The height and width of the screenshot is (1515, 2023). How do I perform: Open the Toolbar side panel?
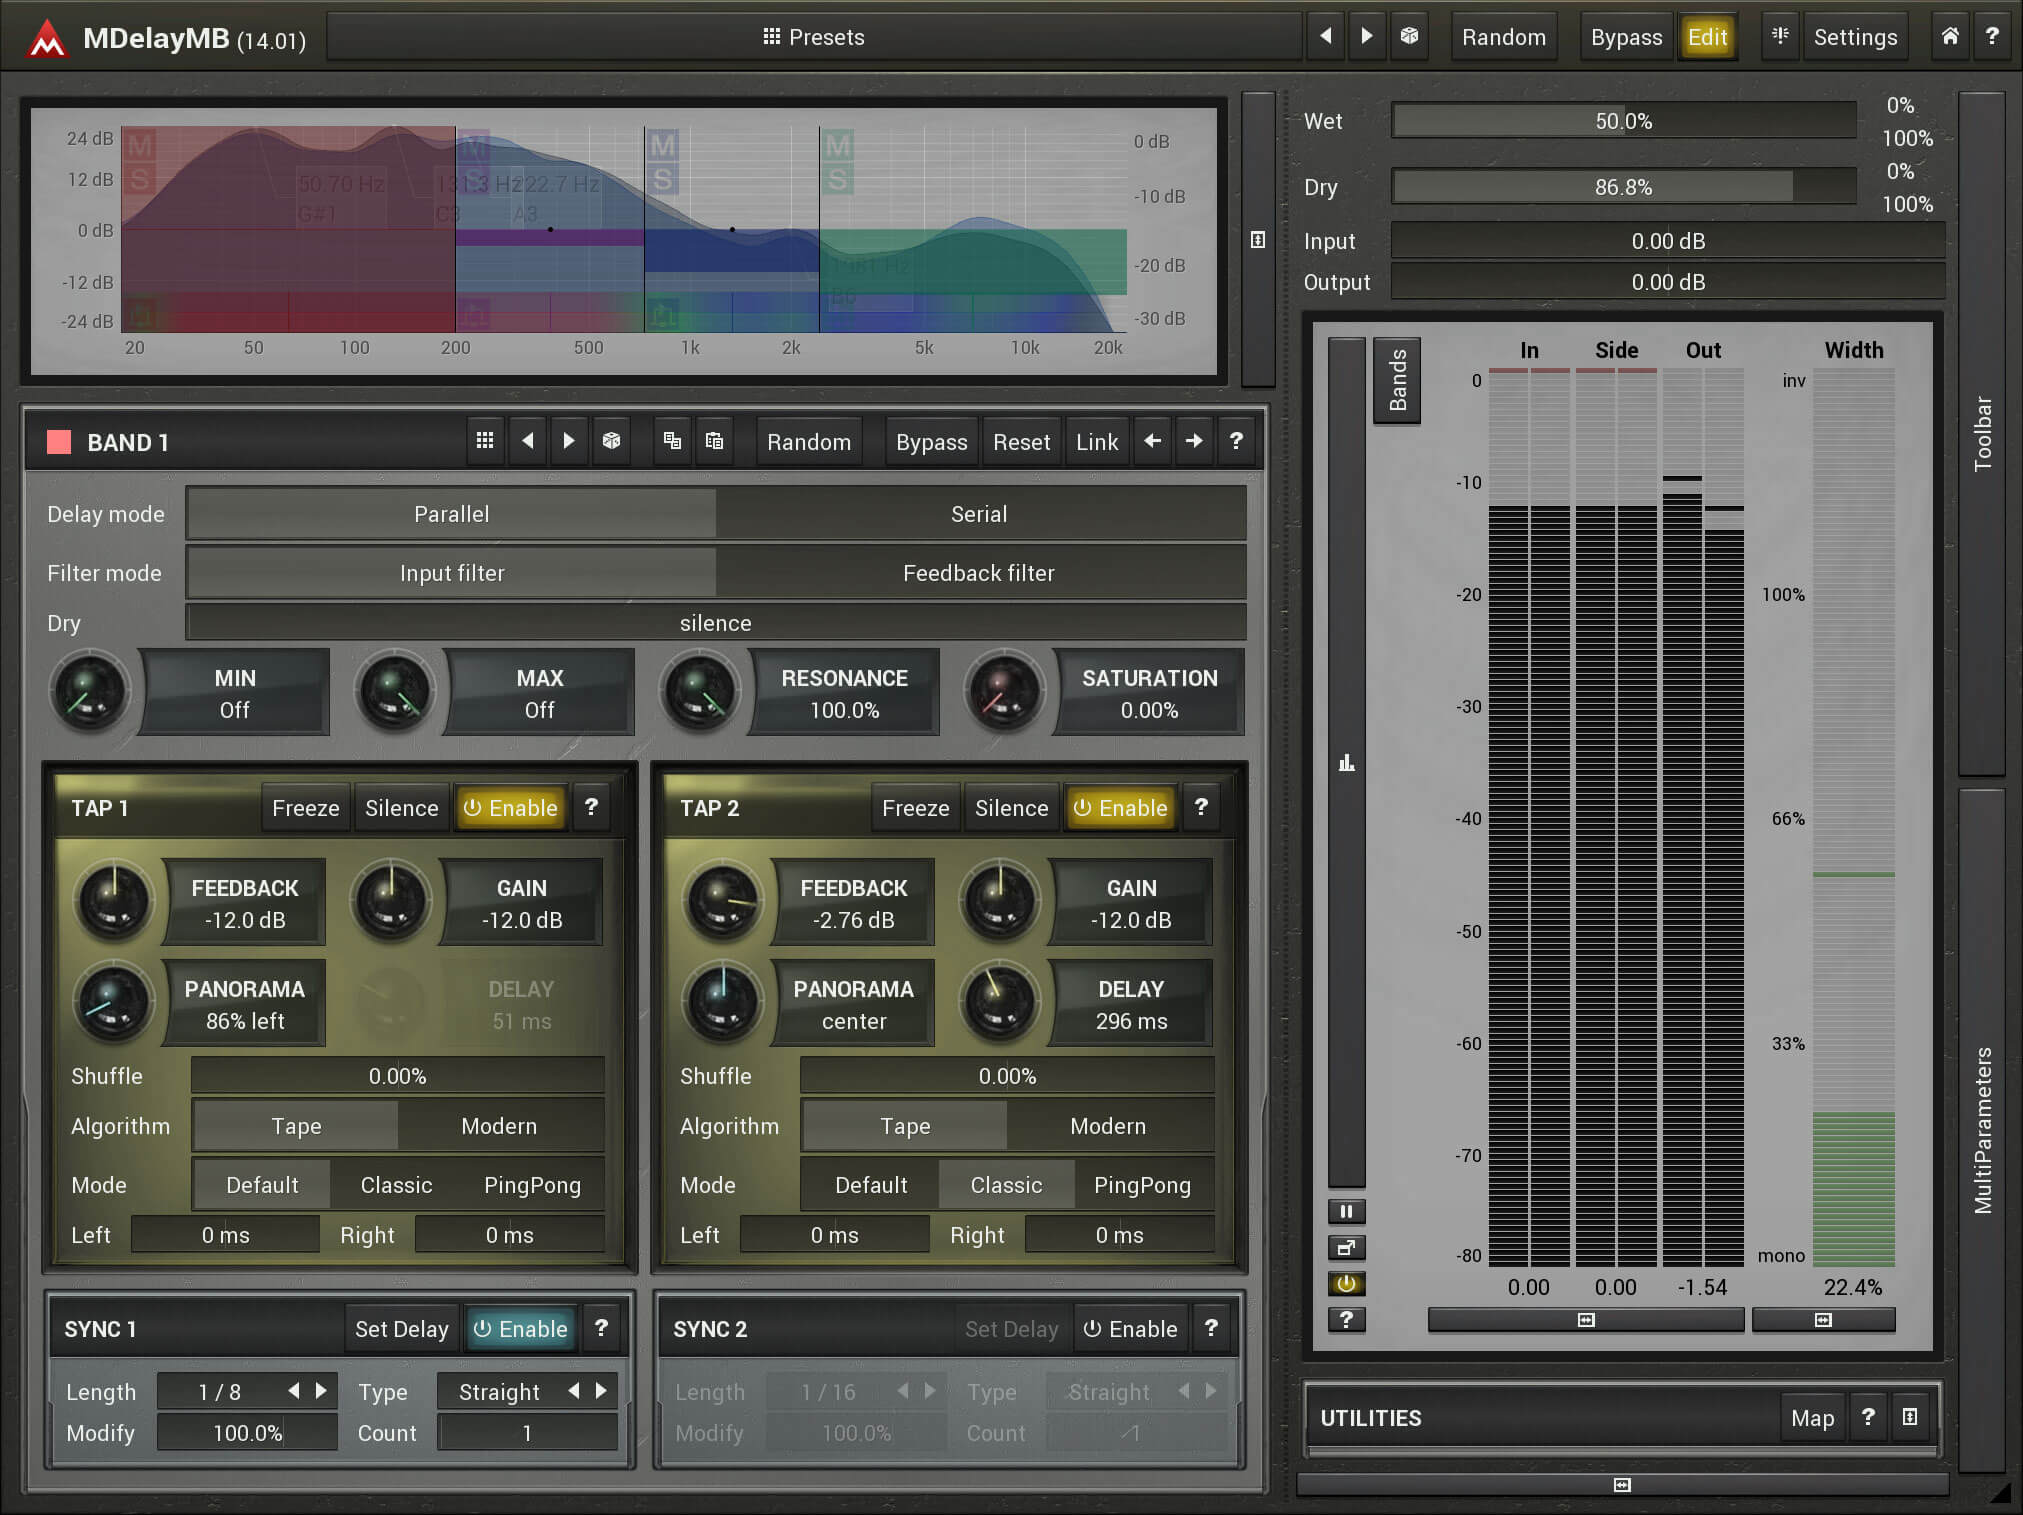tap(1982, 434)
